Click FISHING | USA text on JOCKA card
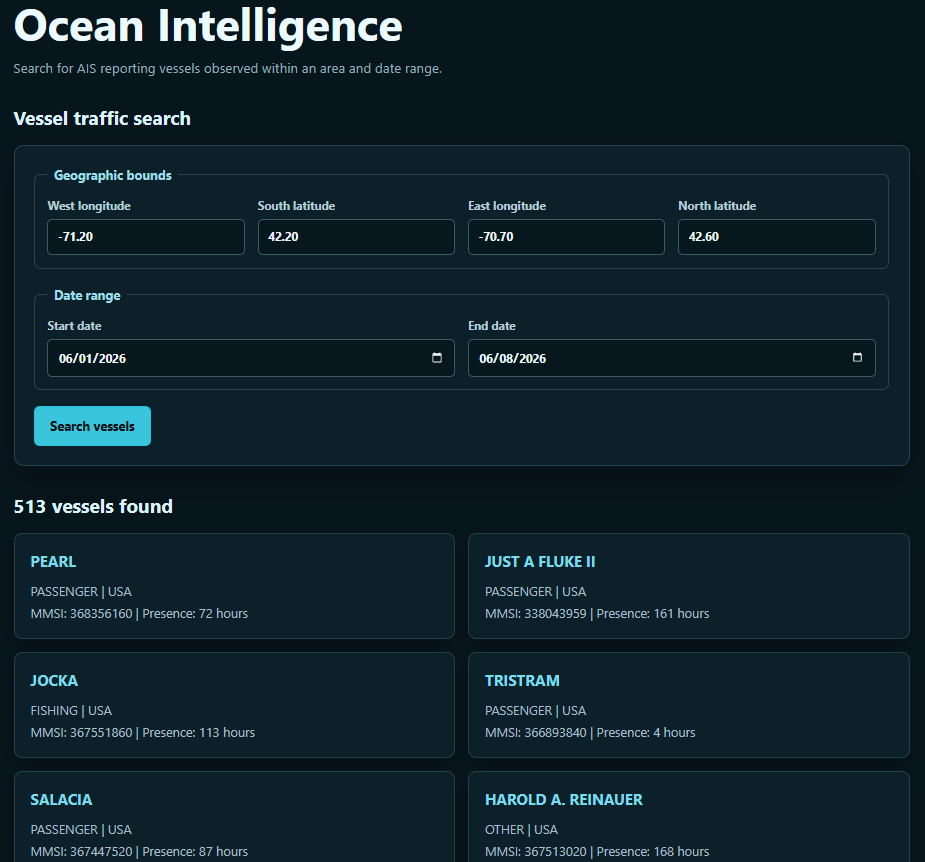This screenshot has width=925, height=862. click(71, 711)
